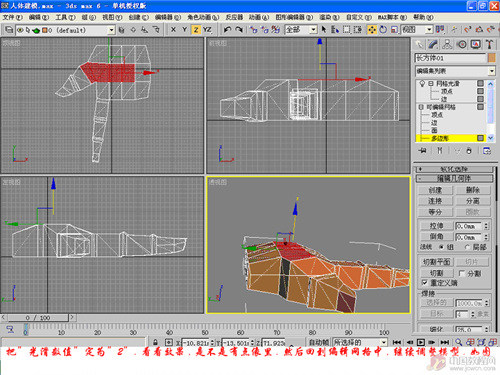Select the Move tool icon in toolbar

click(x=372, y=30)
